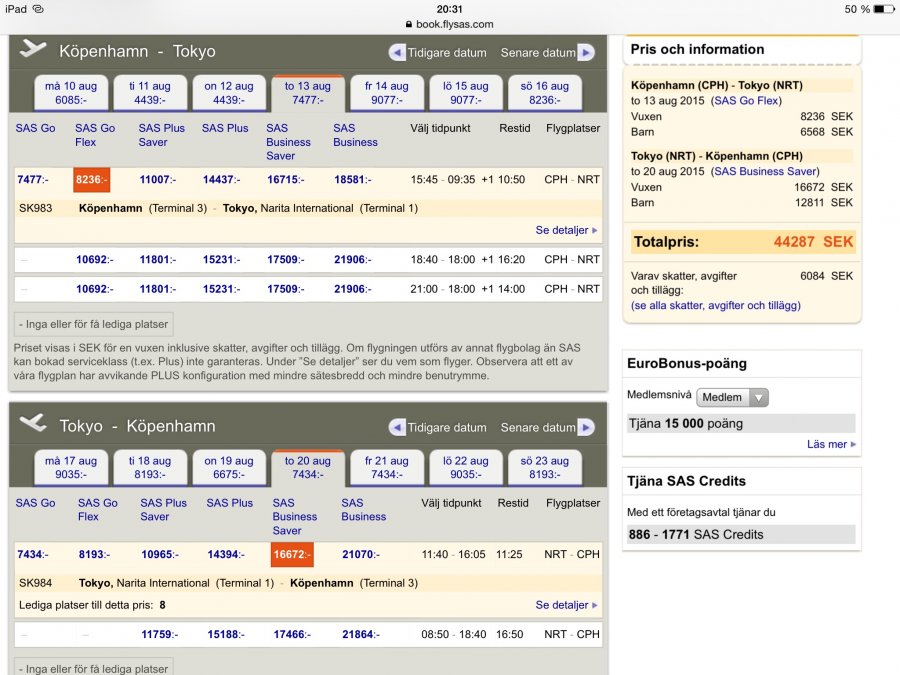Click the return SAS Go Flex column header
Image resolution: width=900 pixels, height=675 pixels.
point(98,510)
